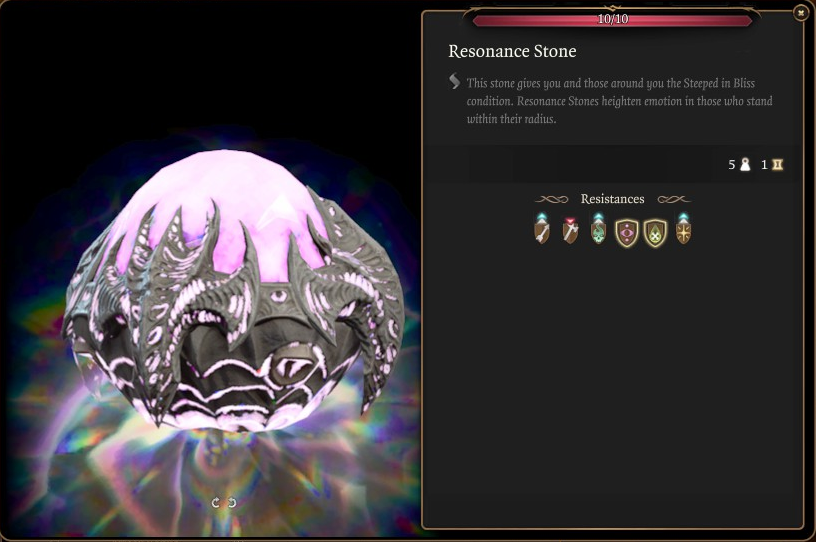Close the Resonance Stone examine panel

click(800, 12)
